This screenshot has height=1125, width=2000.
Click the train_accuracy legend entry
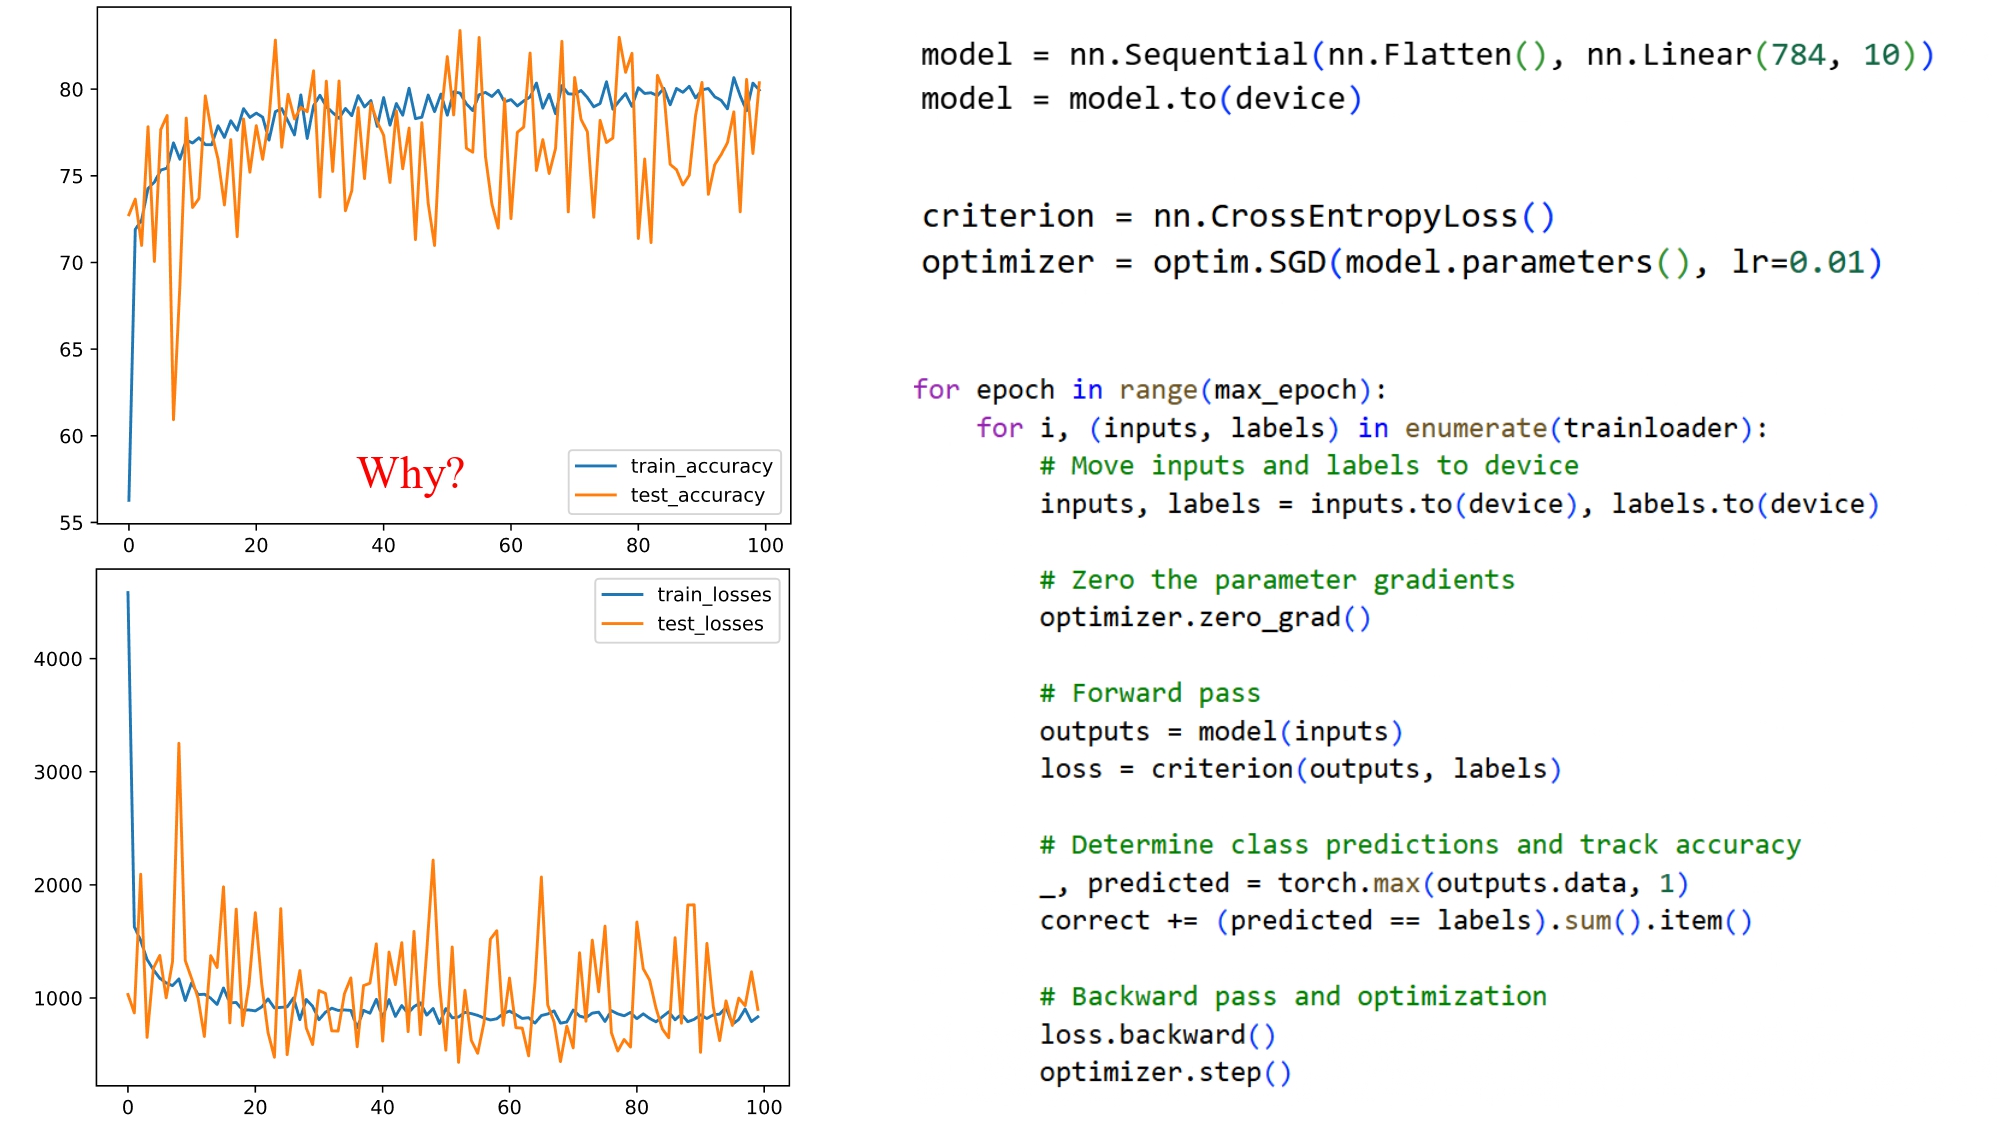[701, 466]
